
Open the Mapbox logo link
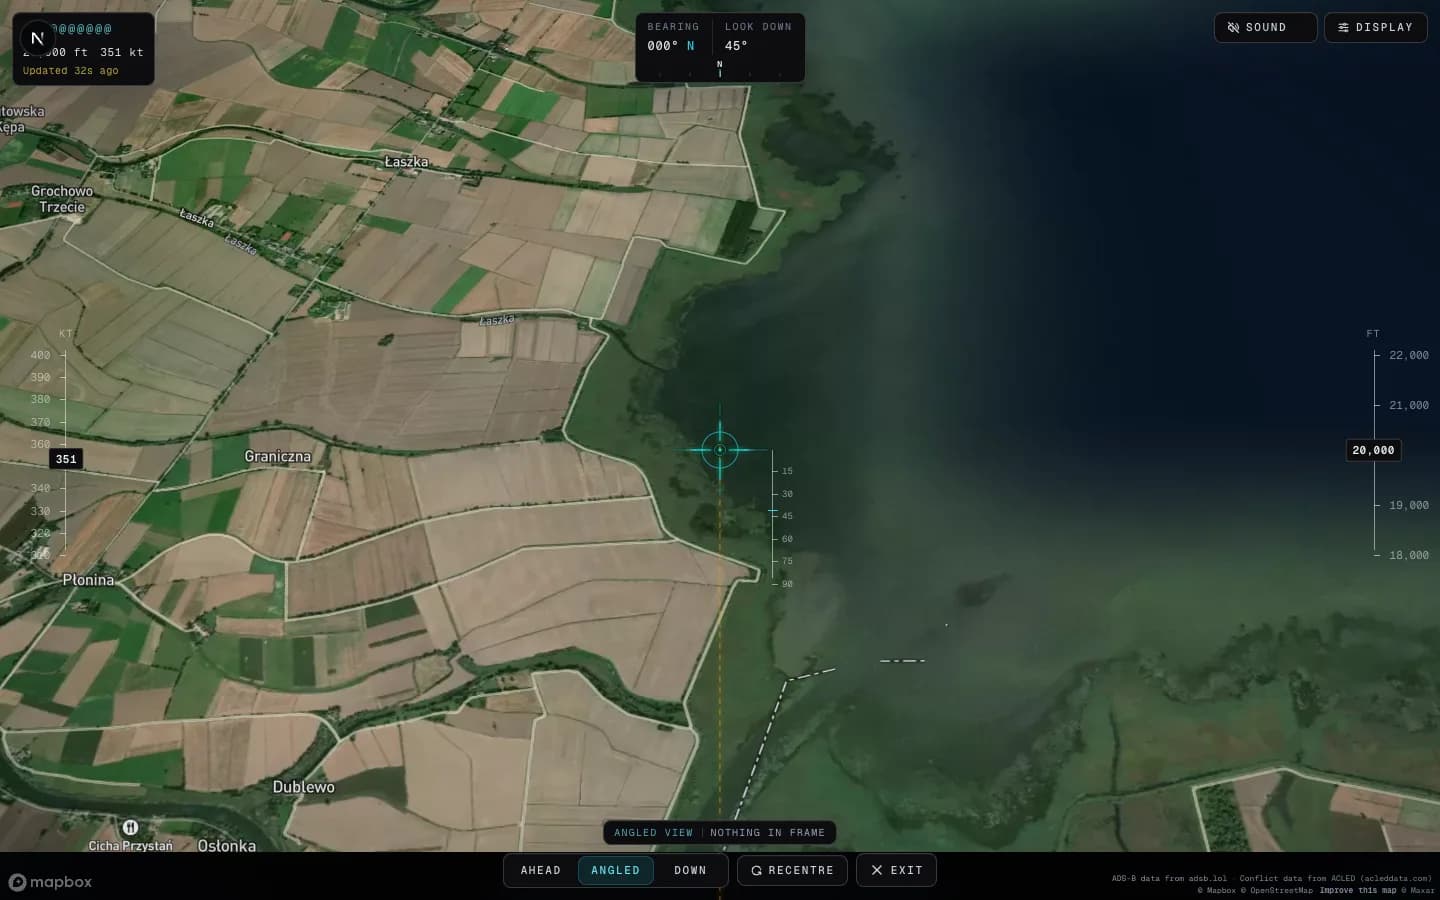click(x=50, y=882)
